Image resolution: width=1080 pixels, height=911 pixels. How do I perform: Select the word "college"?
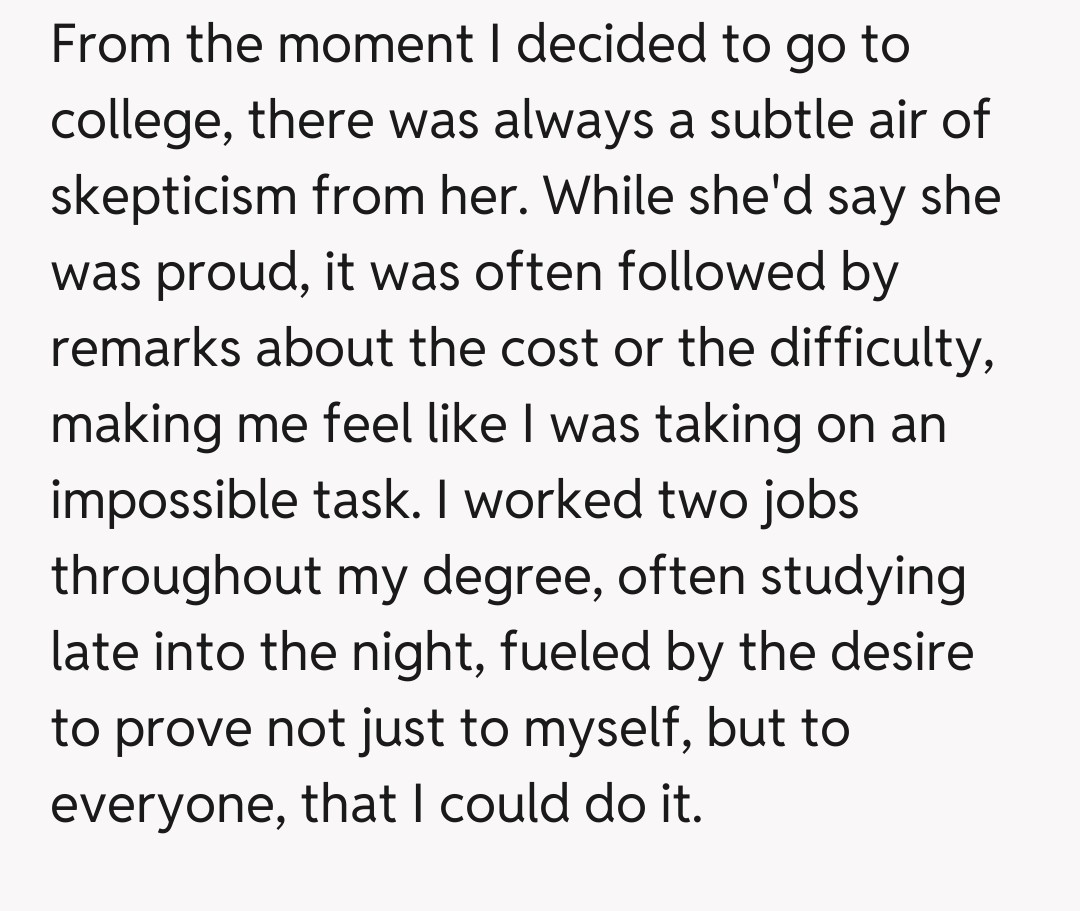[138, 123]
